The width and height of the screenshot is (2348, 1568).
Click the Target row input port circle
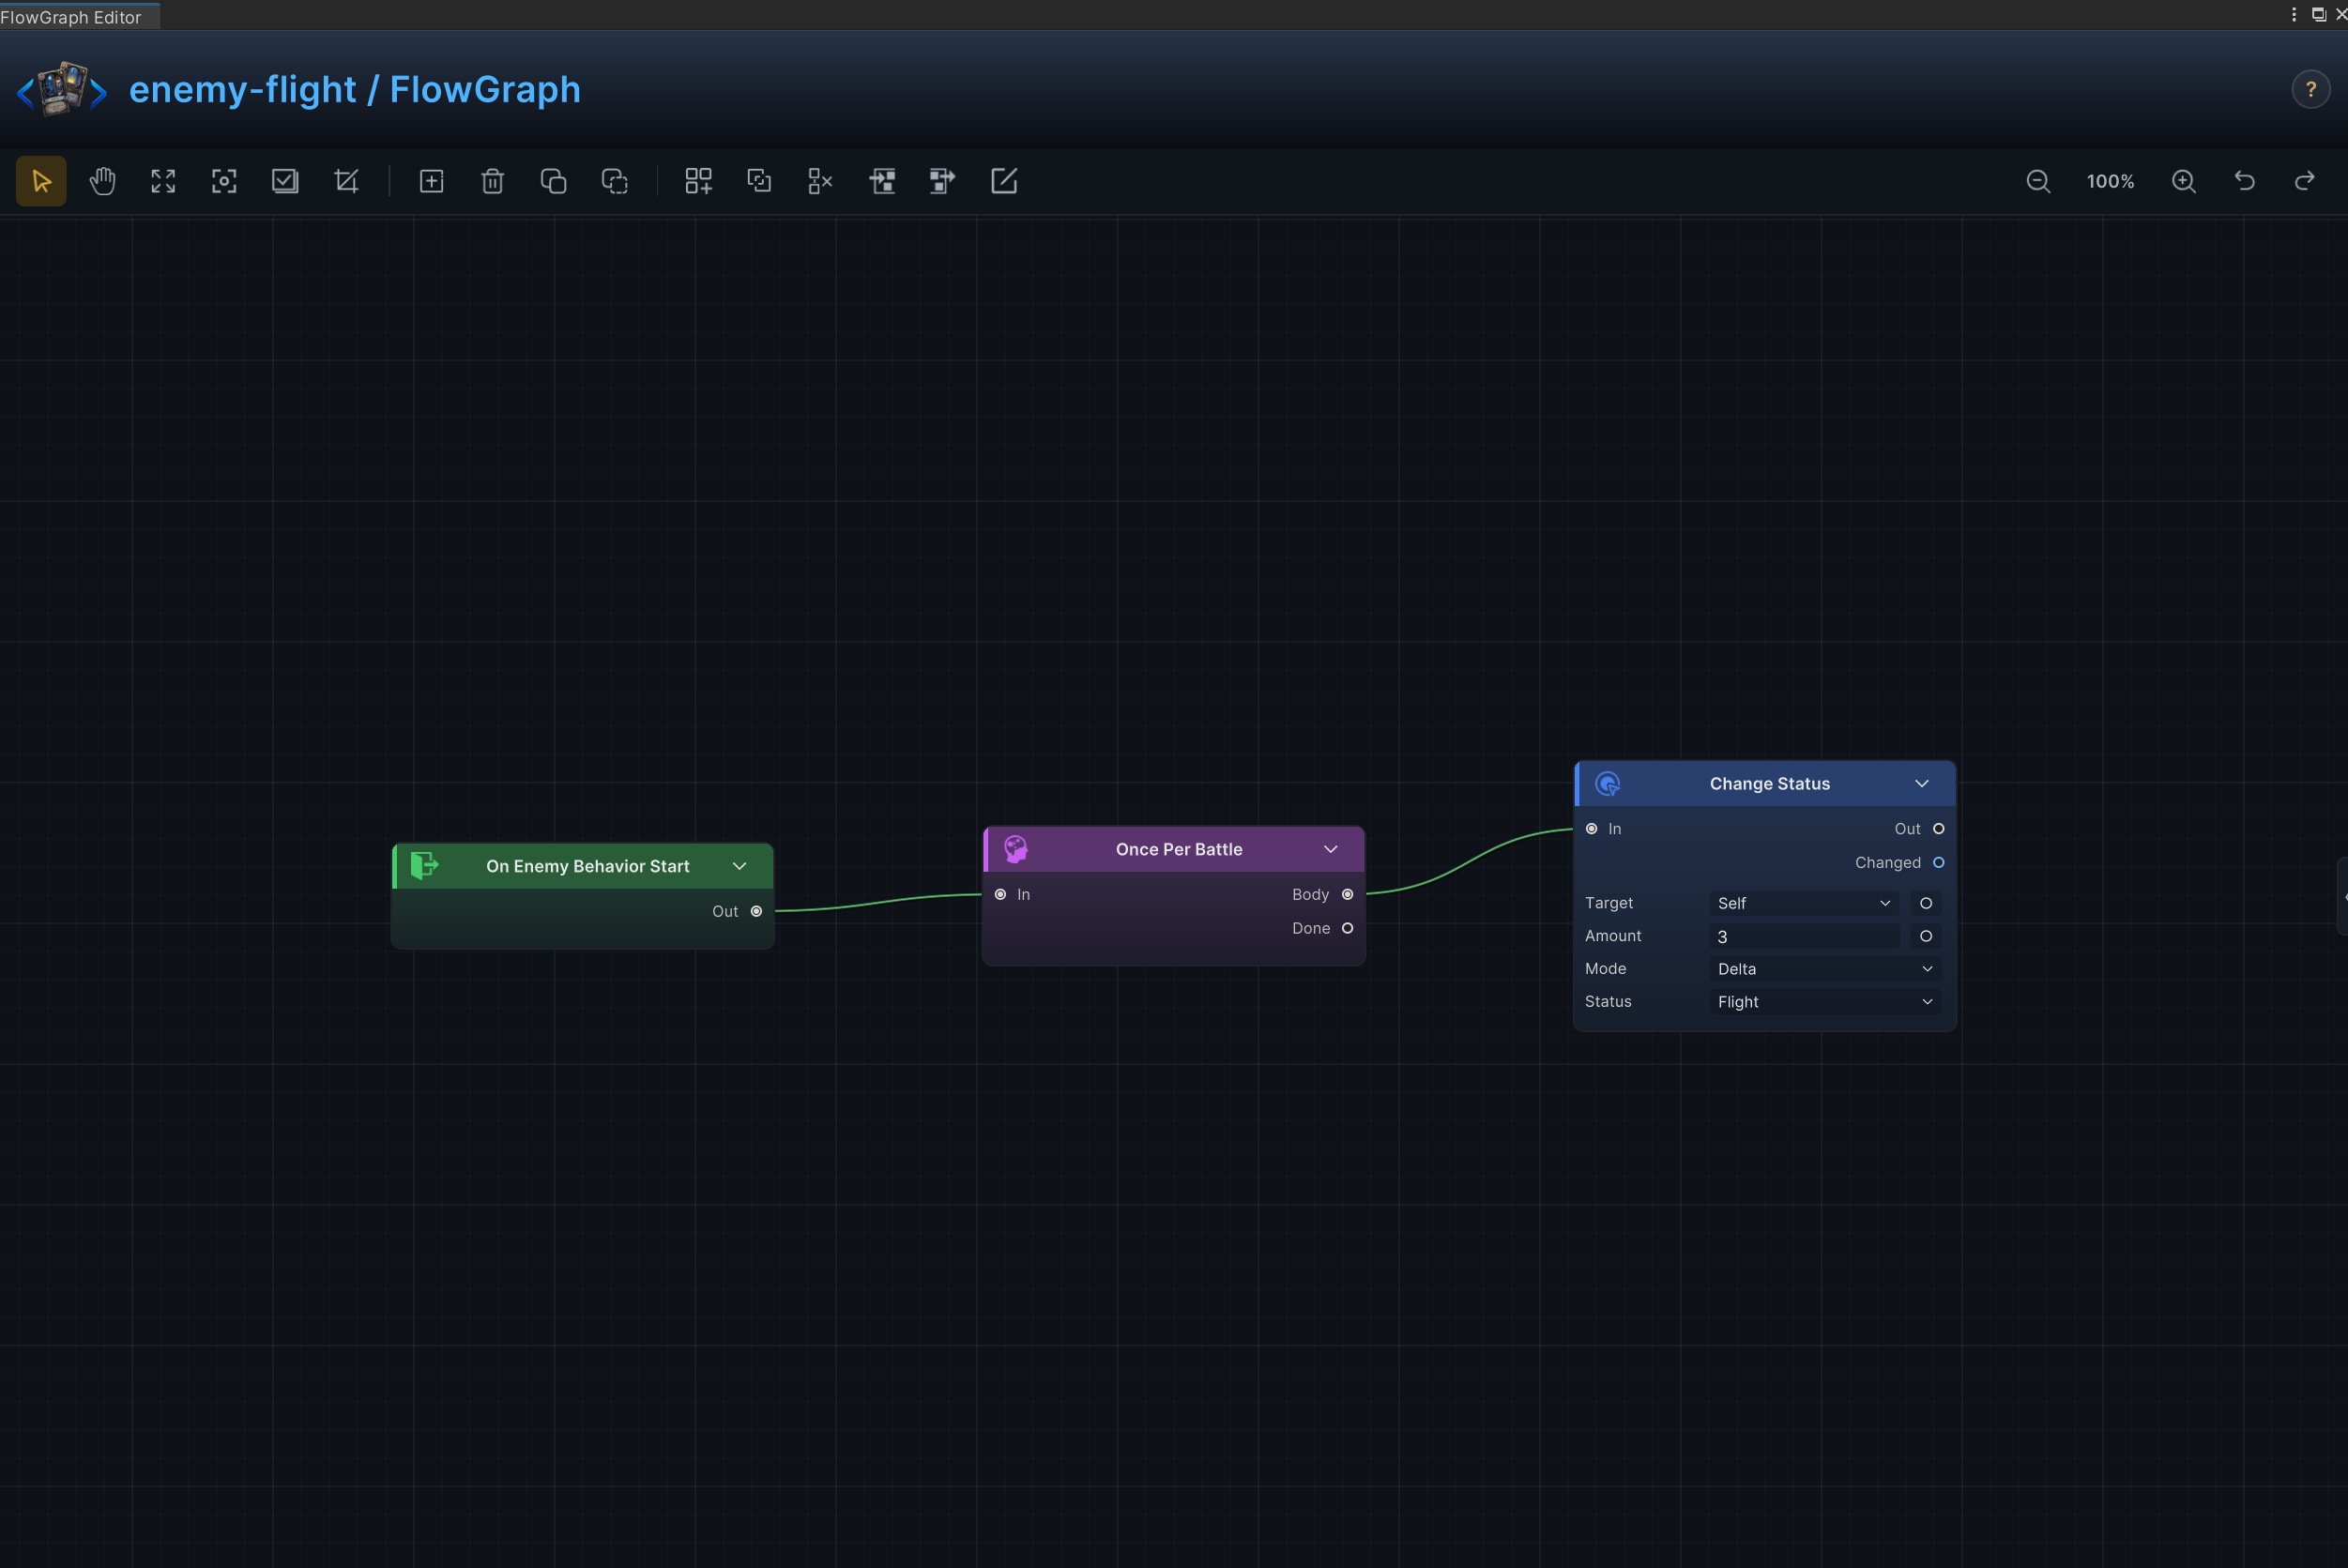tap(1926, 903)
